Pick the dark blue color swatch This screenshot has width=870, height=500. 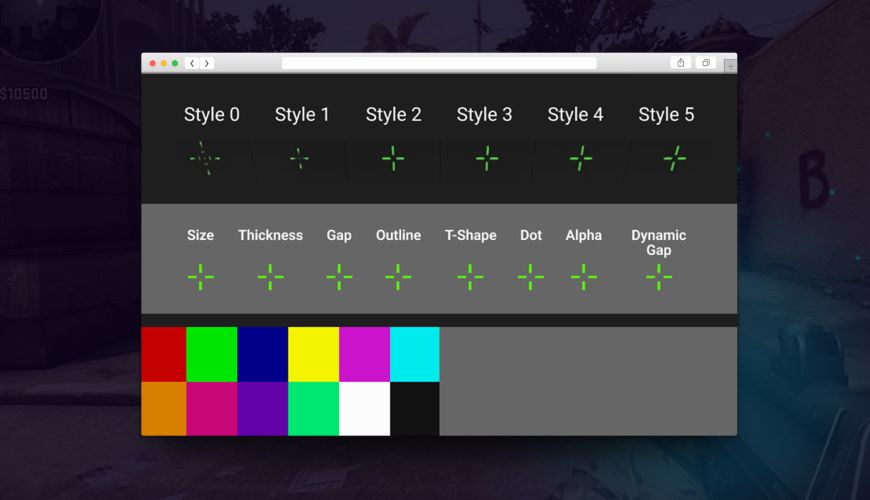pos(262,354)
